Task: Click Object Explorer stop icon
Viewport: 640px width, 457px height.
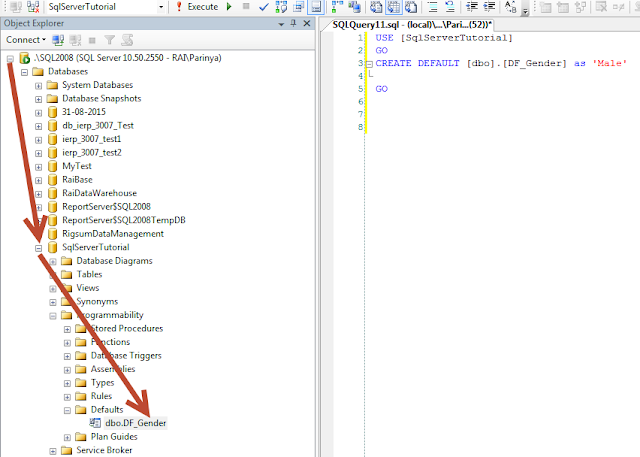Action: pos(92,40)
